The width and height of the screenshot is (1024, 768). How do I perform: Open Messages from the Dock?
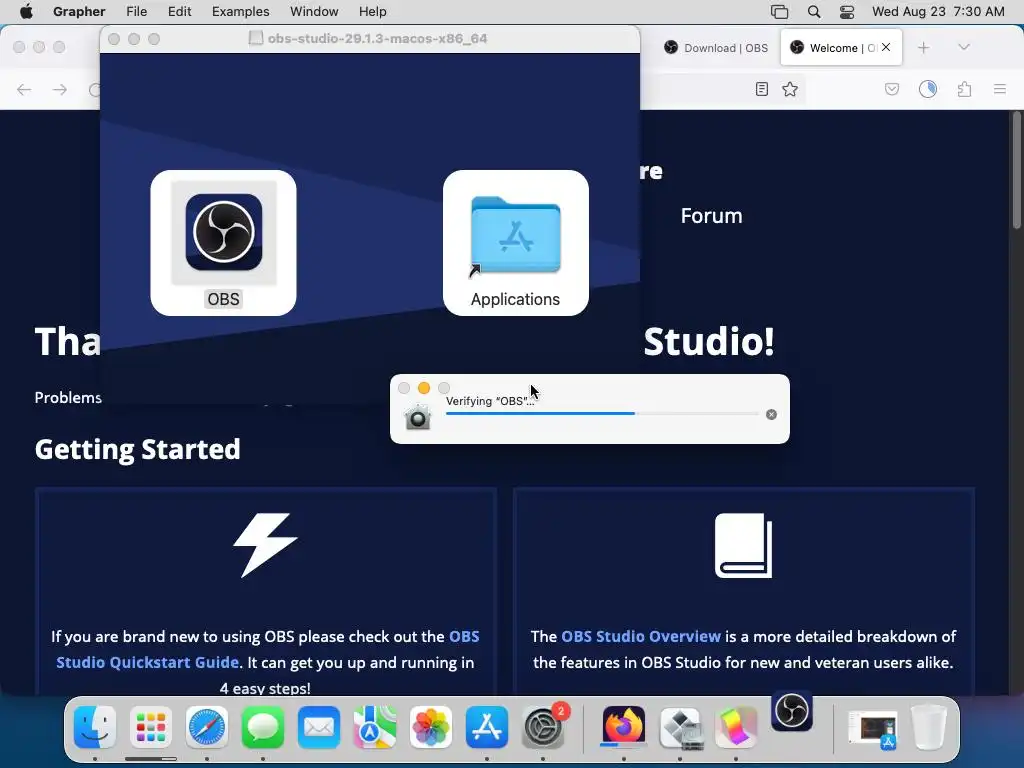(x=263, y=727)
